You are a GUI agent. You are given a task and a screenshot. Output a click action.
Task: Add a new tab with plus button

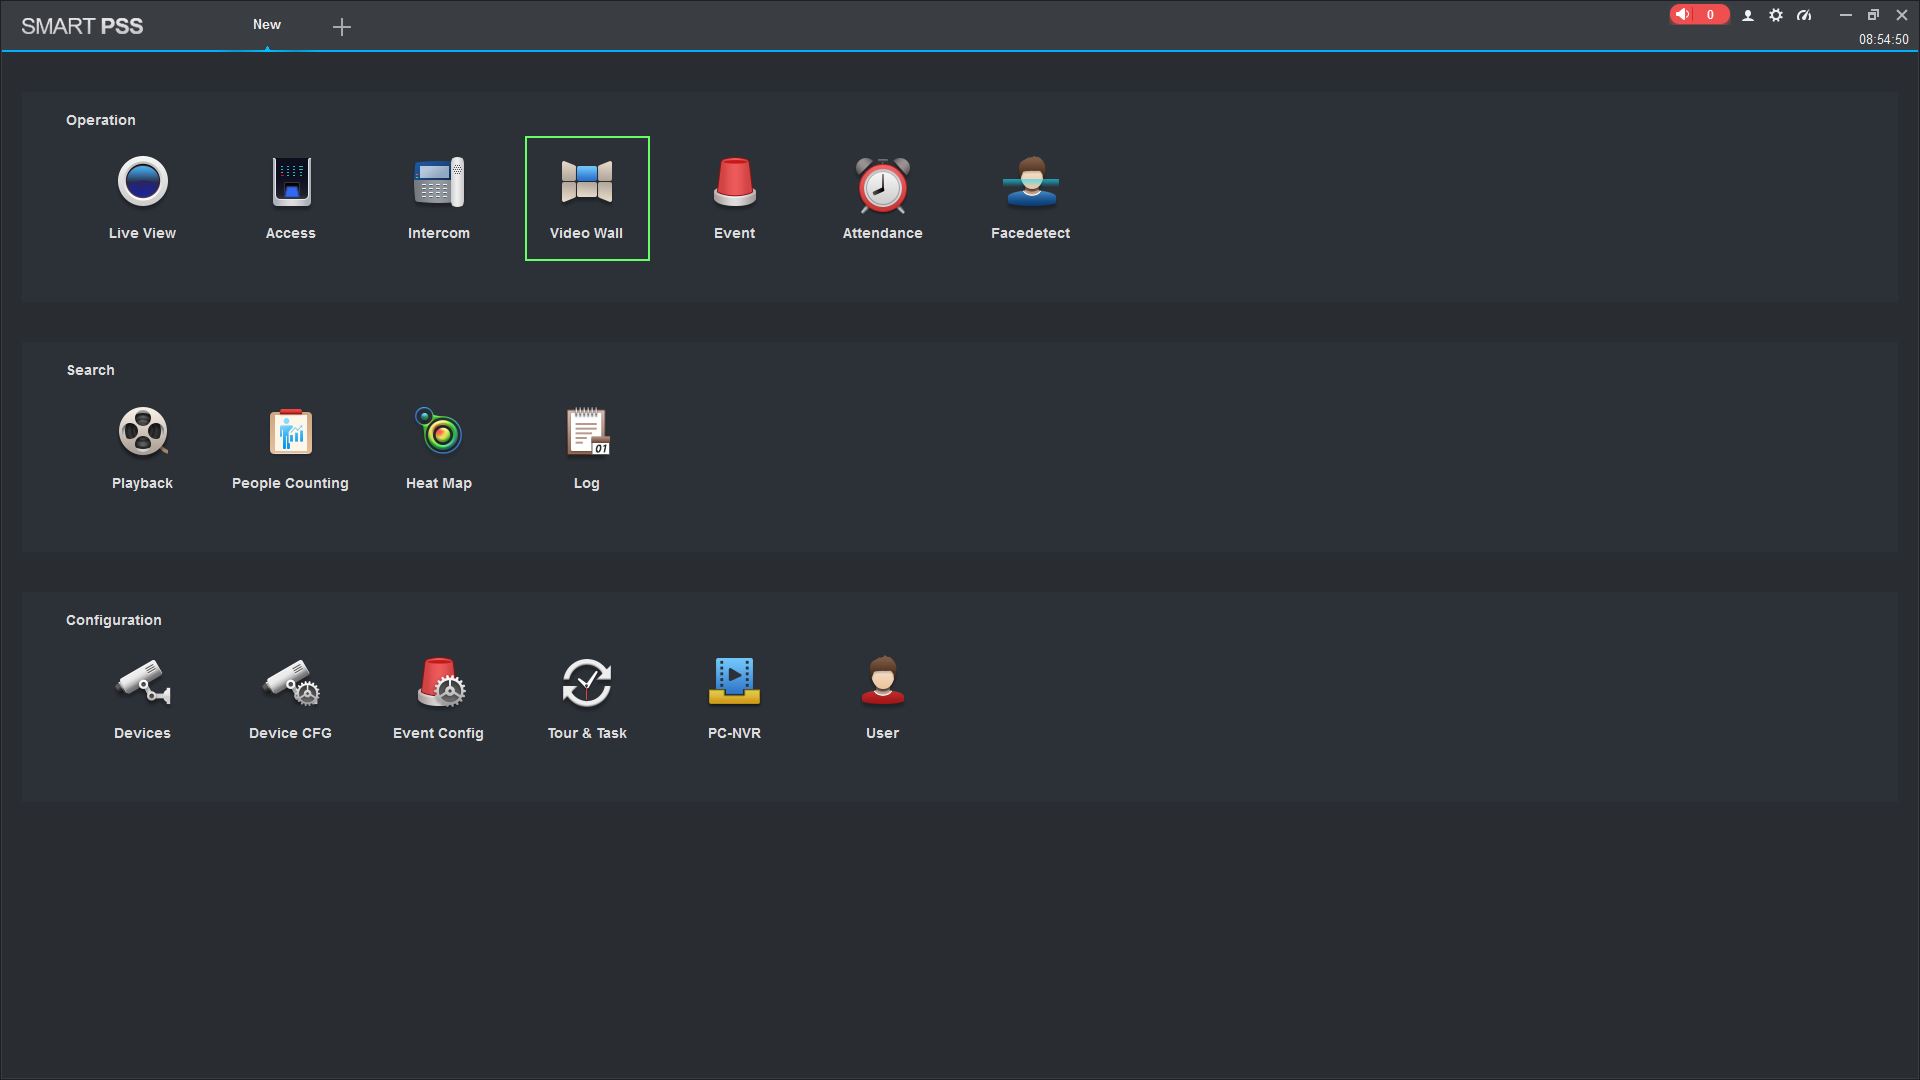[x=342, y=27]
